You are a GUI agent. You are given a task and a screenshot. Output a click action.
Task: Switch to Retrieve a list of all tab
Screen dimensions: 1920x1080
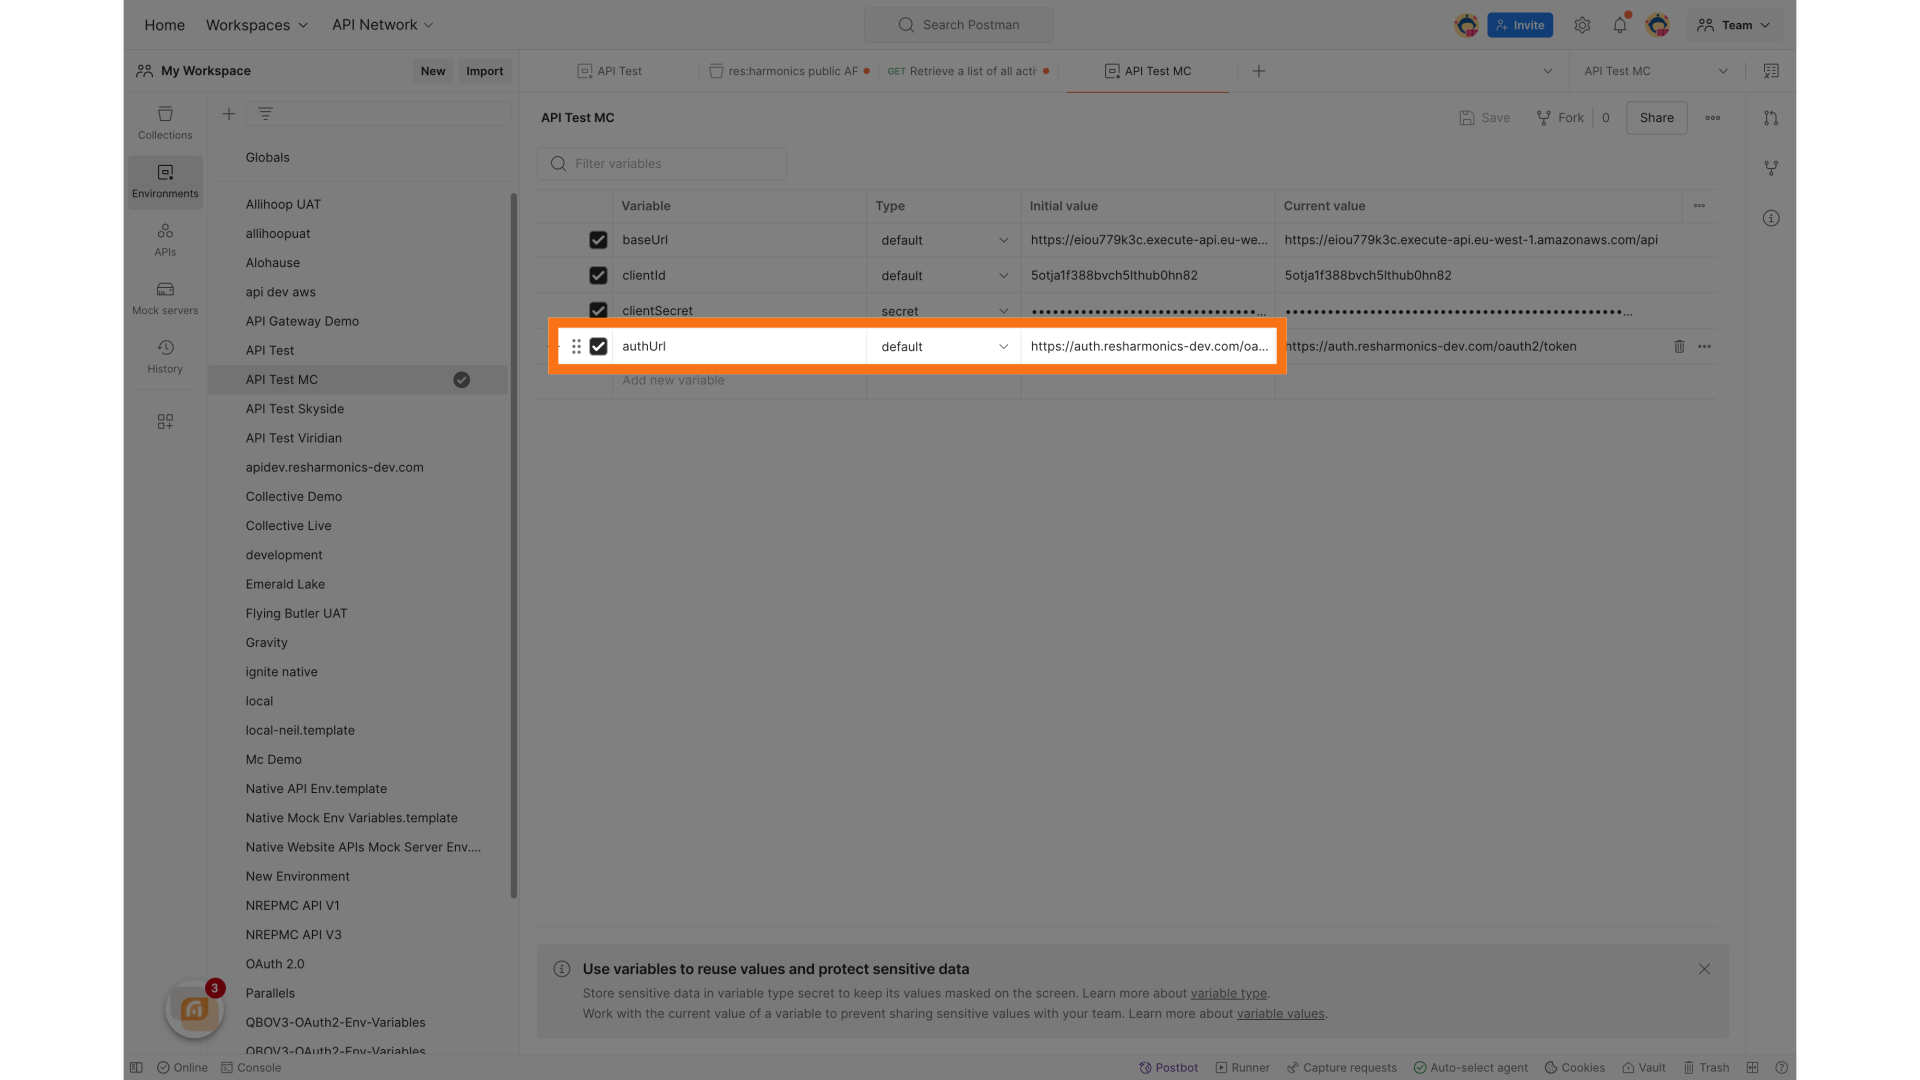pos(968,71)
